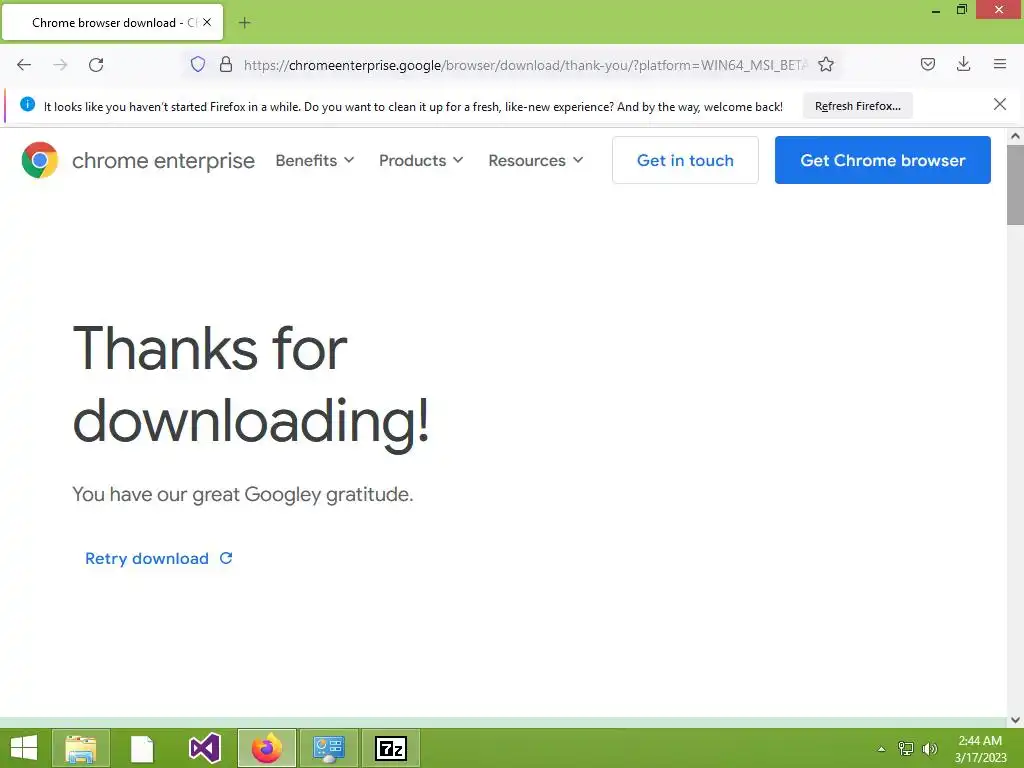Screen dimensions: 1024x768
Task: Click the Get in touch button
Action: [685, 160]
